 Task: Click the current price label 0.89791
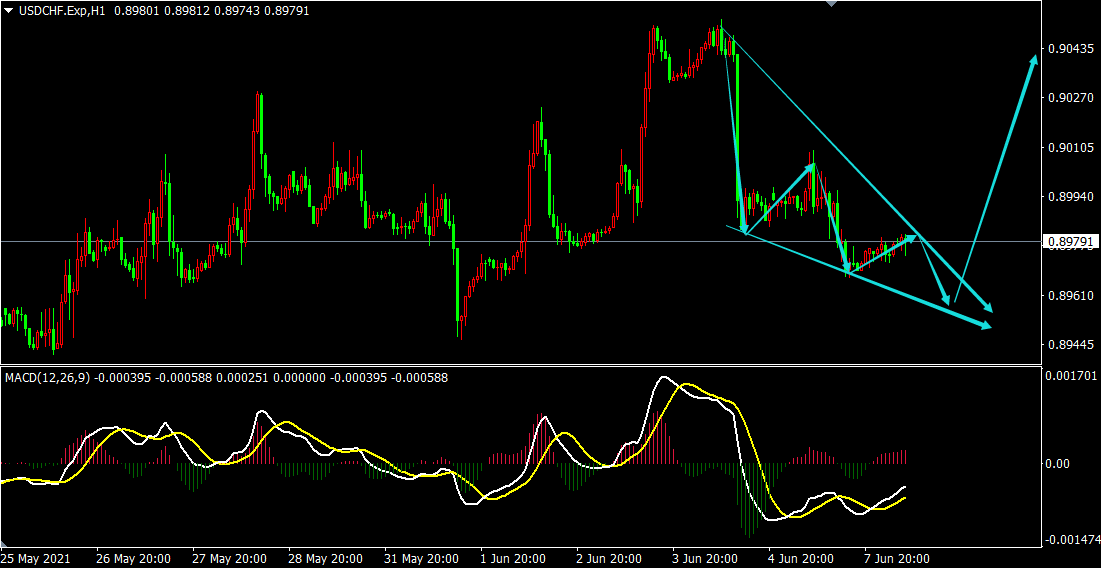1070,242
